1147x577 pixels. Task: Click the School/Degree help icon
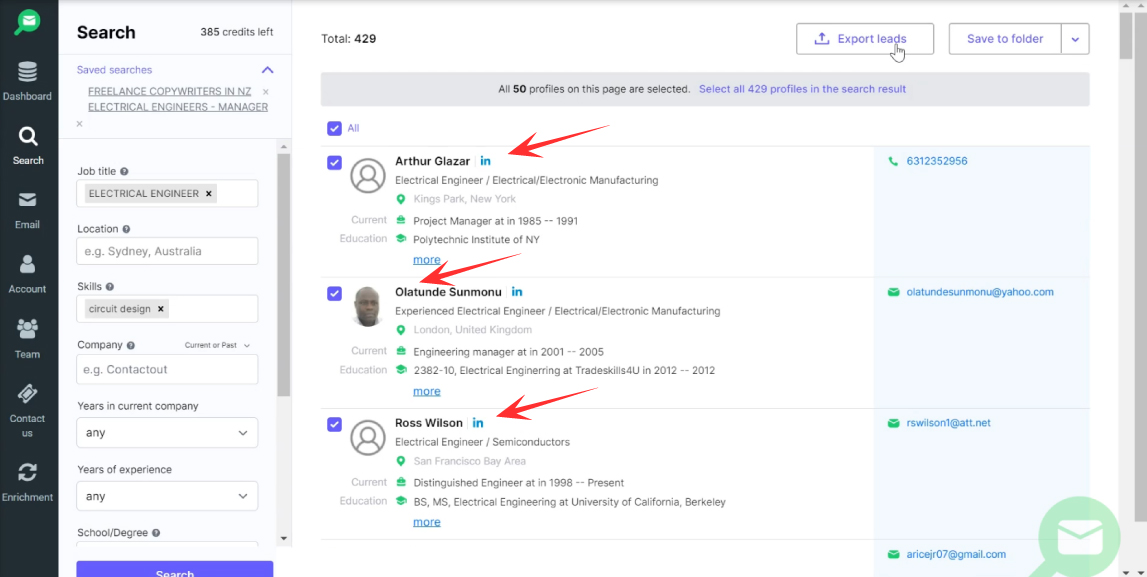pos(157,533)
